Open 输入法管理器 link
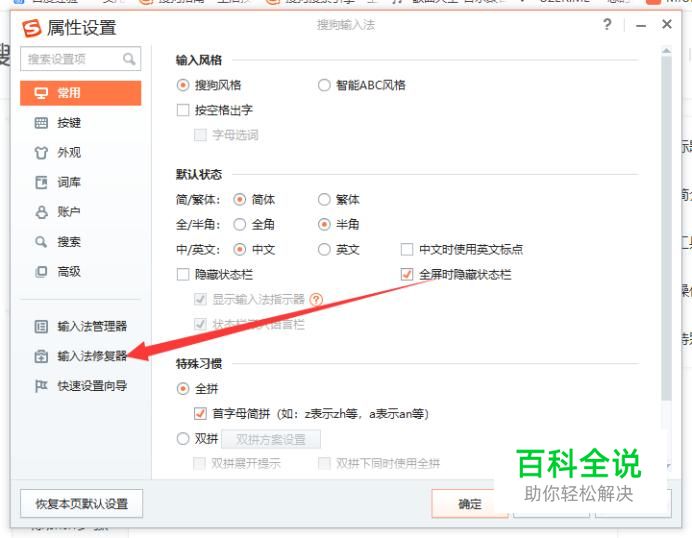Image resolution: width=692 pixels, height=538 pixels. 92,327
